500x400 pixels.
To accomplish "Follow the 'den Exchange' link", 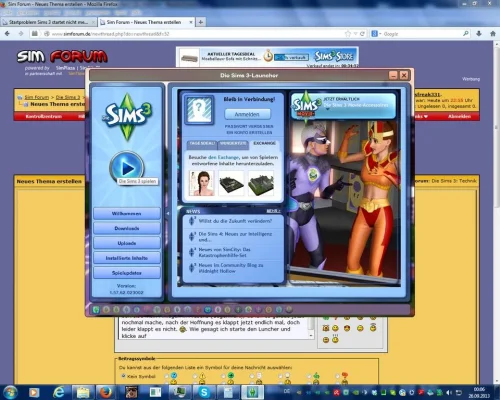I will tap(223, 157).
